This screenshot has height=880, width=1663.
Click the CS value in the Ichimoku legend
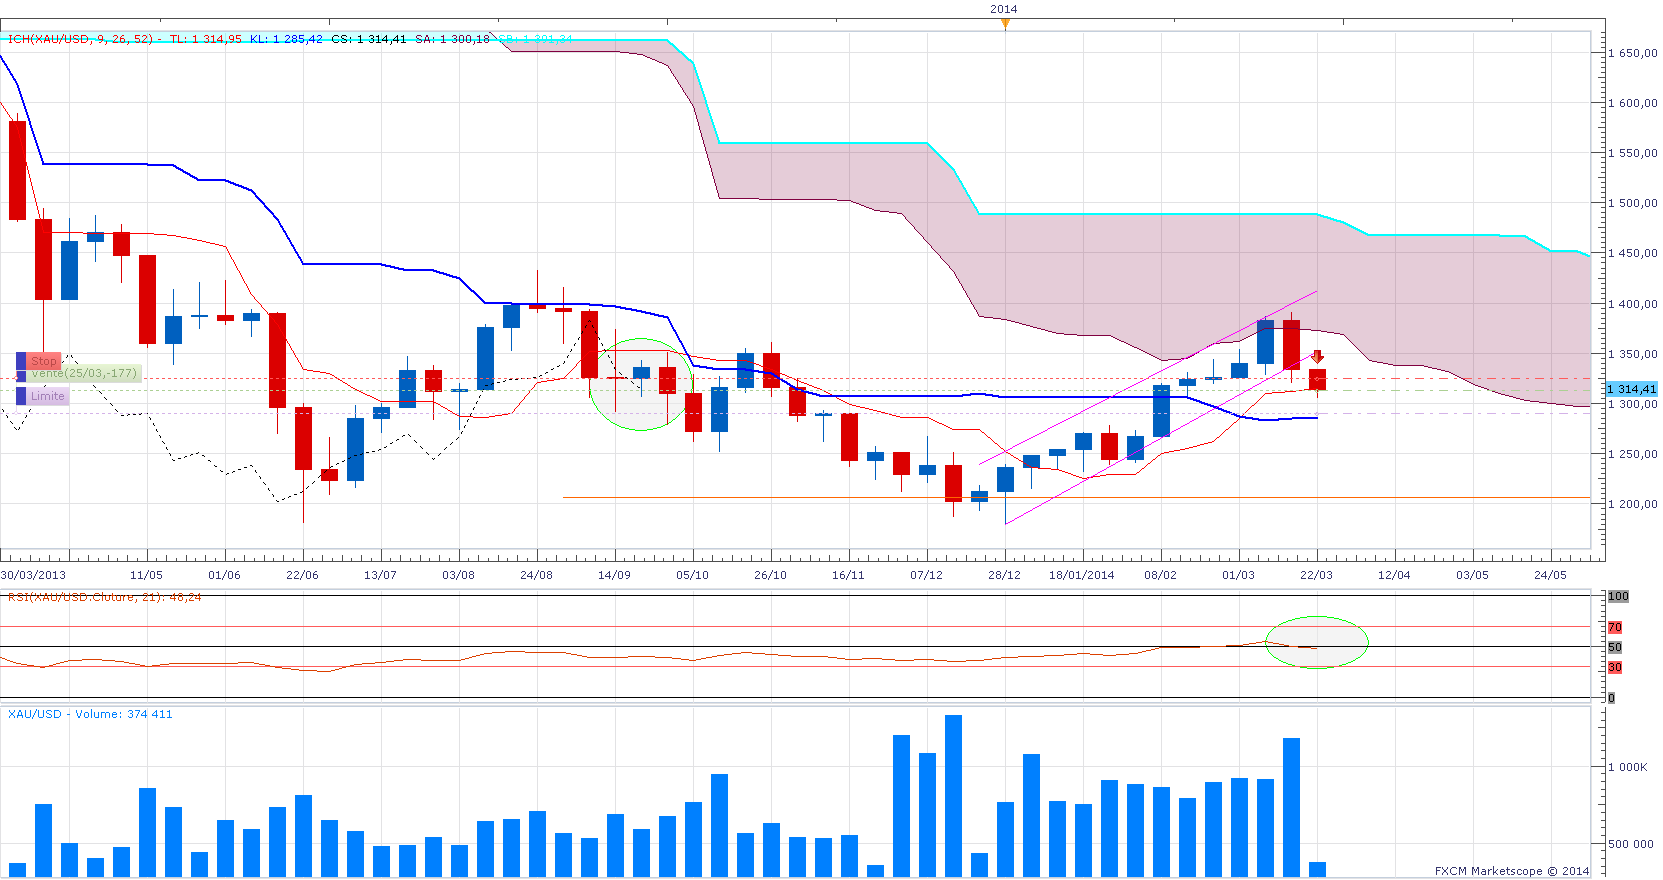[369, 39]
